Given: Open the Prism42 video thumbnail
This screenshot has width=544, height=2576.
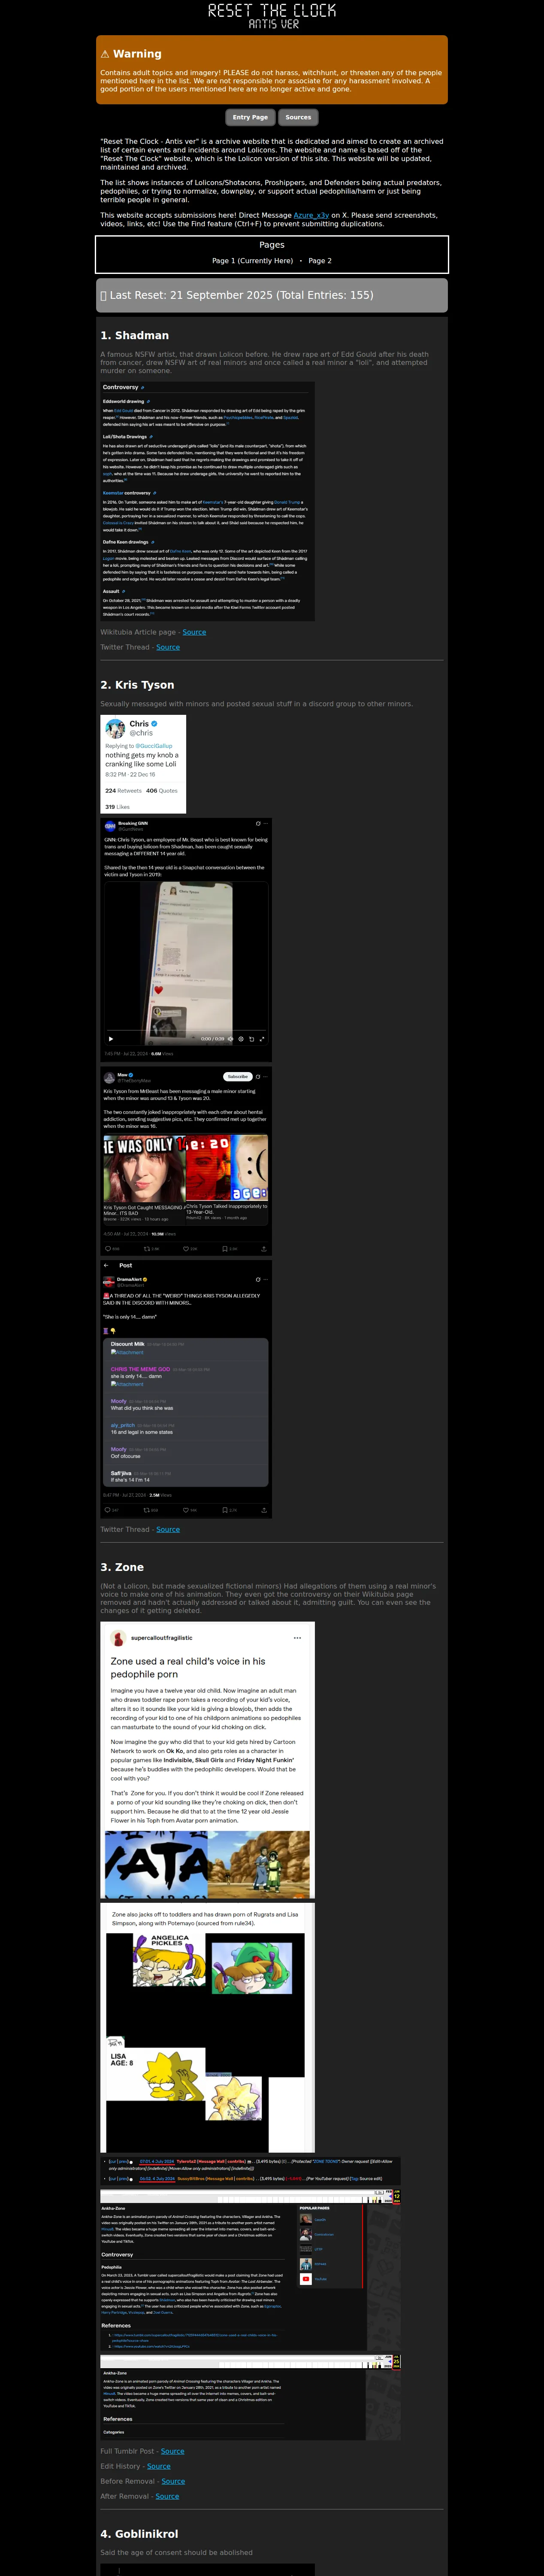Looking at the screenshot, I should click(x=227, y=1168).
